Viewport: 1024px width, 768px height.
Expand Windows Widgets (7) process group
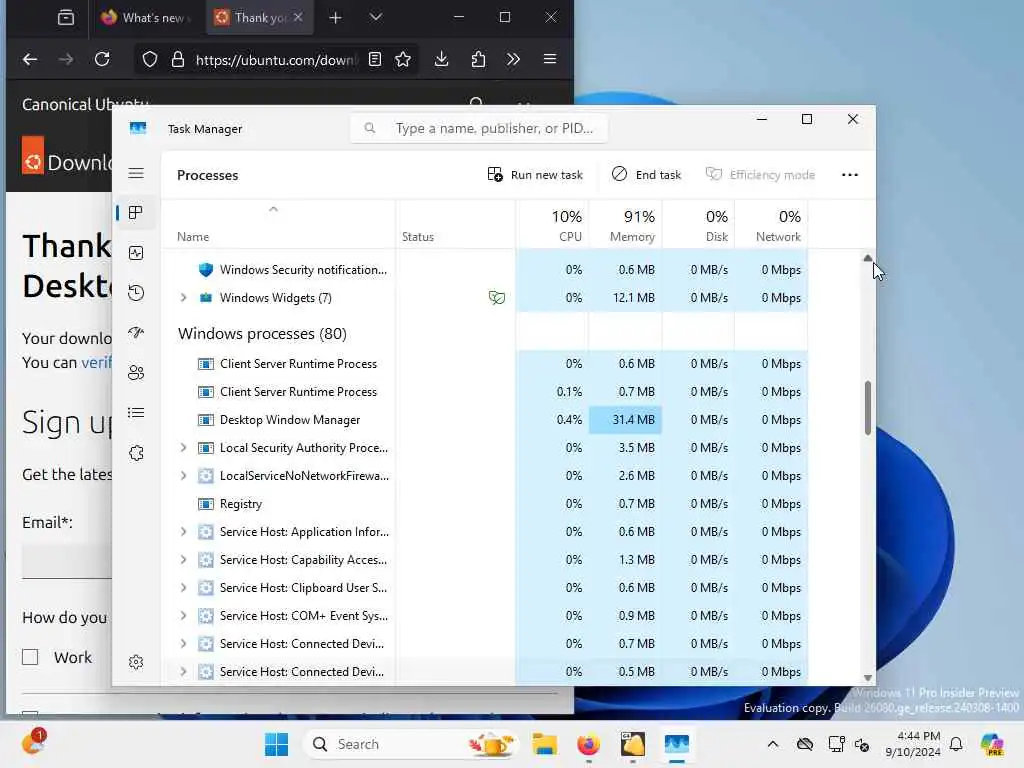(184, 298)
